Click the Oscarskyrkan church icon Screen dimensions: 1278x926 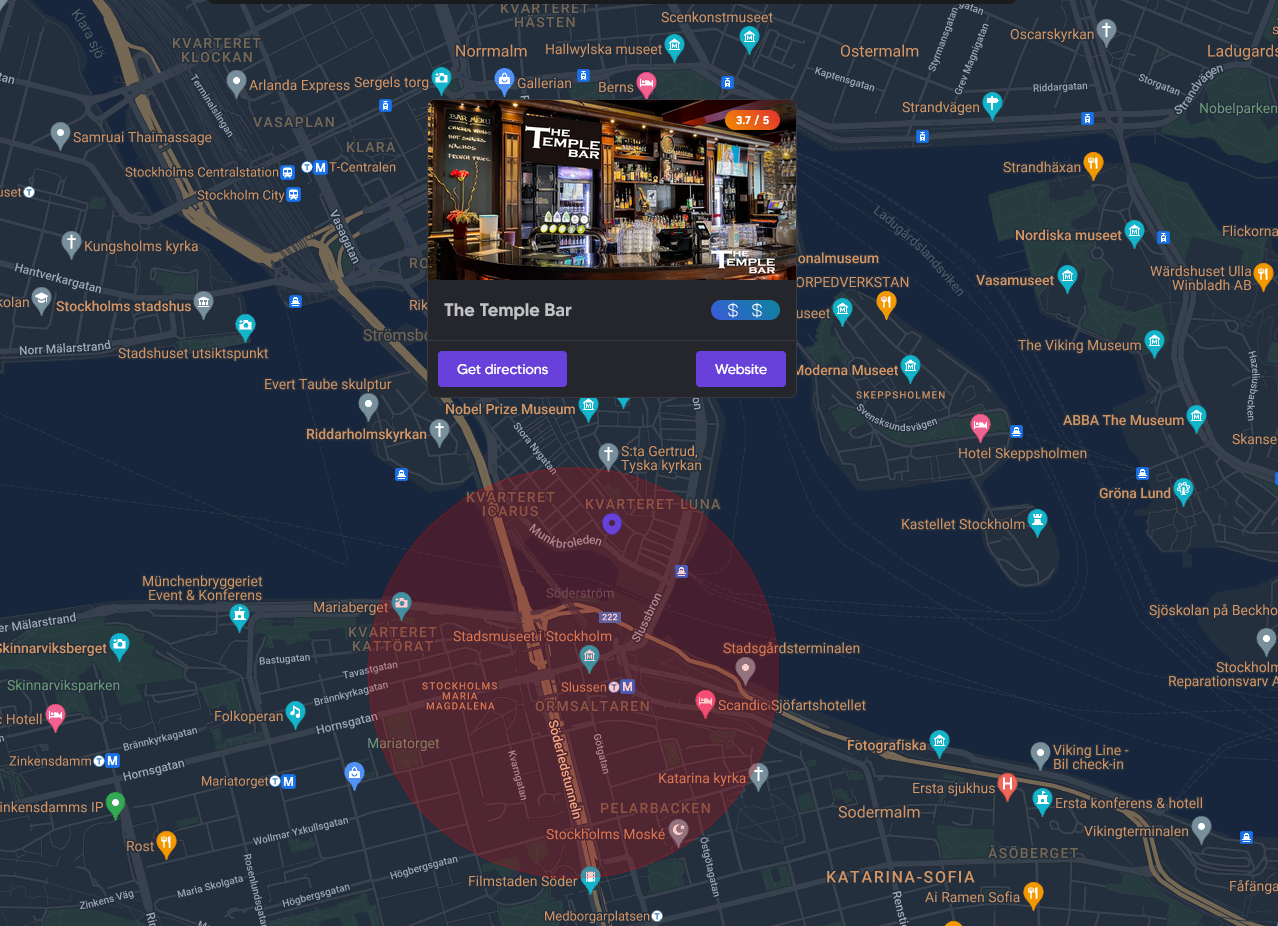click(x=1106, y=31)
